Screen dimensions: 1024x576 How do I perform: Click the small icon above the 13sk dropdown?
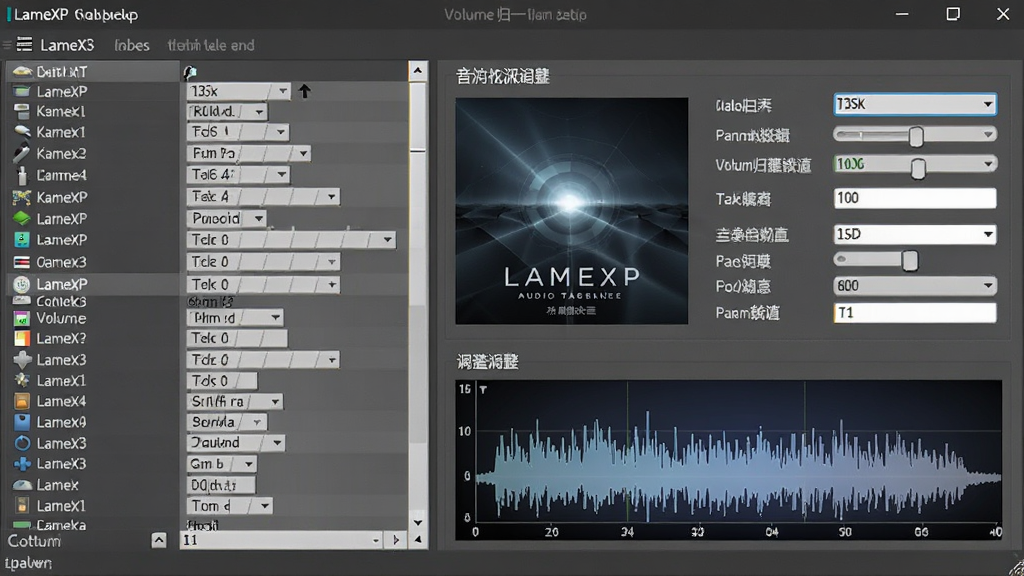coord(190,72)
